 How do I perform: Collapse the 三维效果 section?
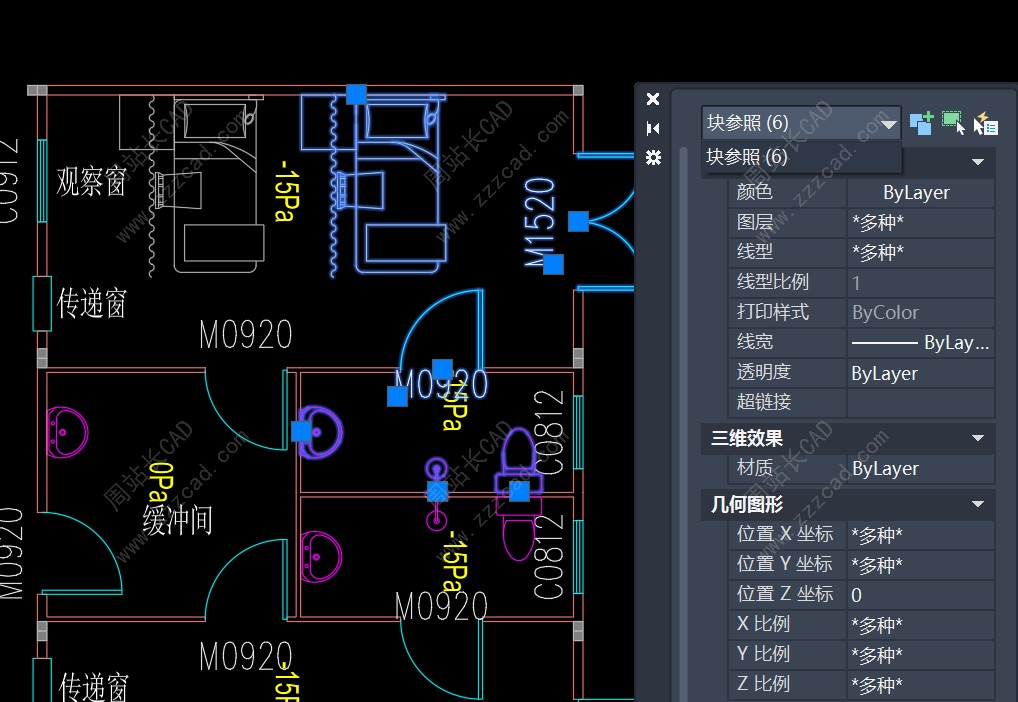coord(978,438)
